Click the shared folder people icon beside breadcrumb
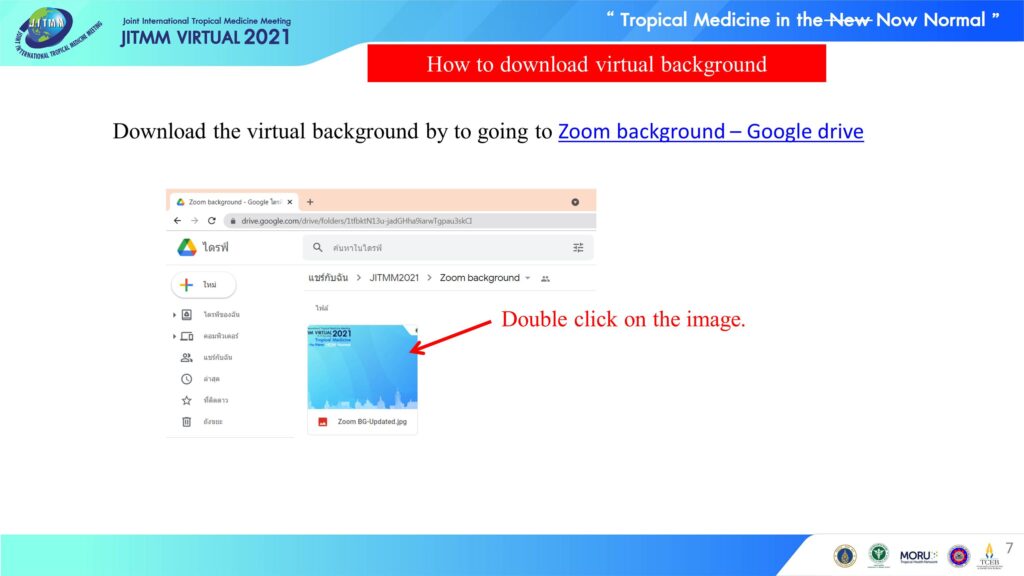 point(545,278)
